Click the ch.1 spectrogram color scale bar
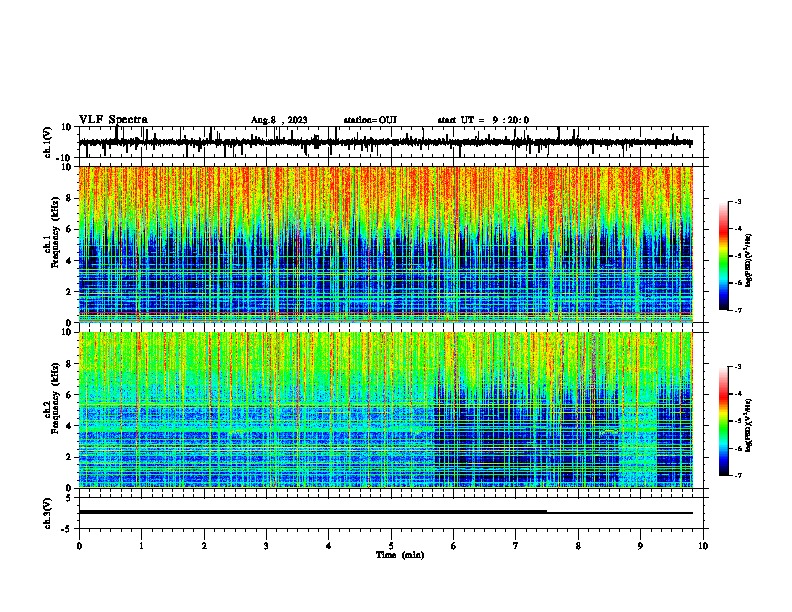The width and height of the screenshot is (792, 612). [724, 256]
